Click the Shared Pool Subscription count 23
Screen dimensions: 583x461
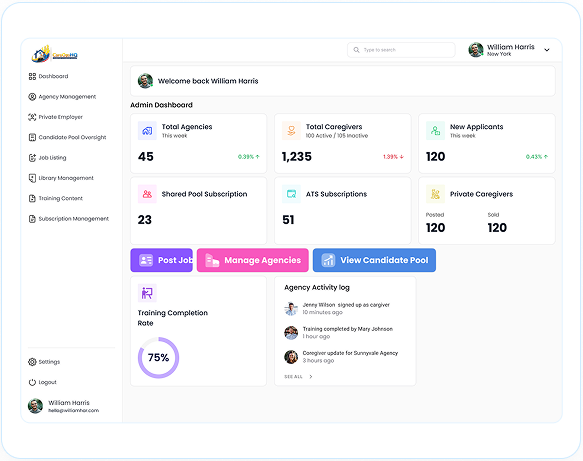click(145, 220)
